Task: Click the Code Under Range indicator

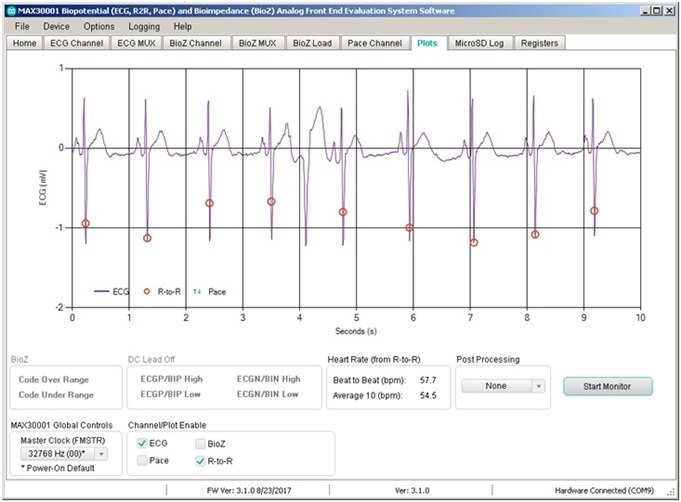Action: coord(56,395)
